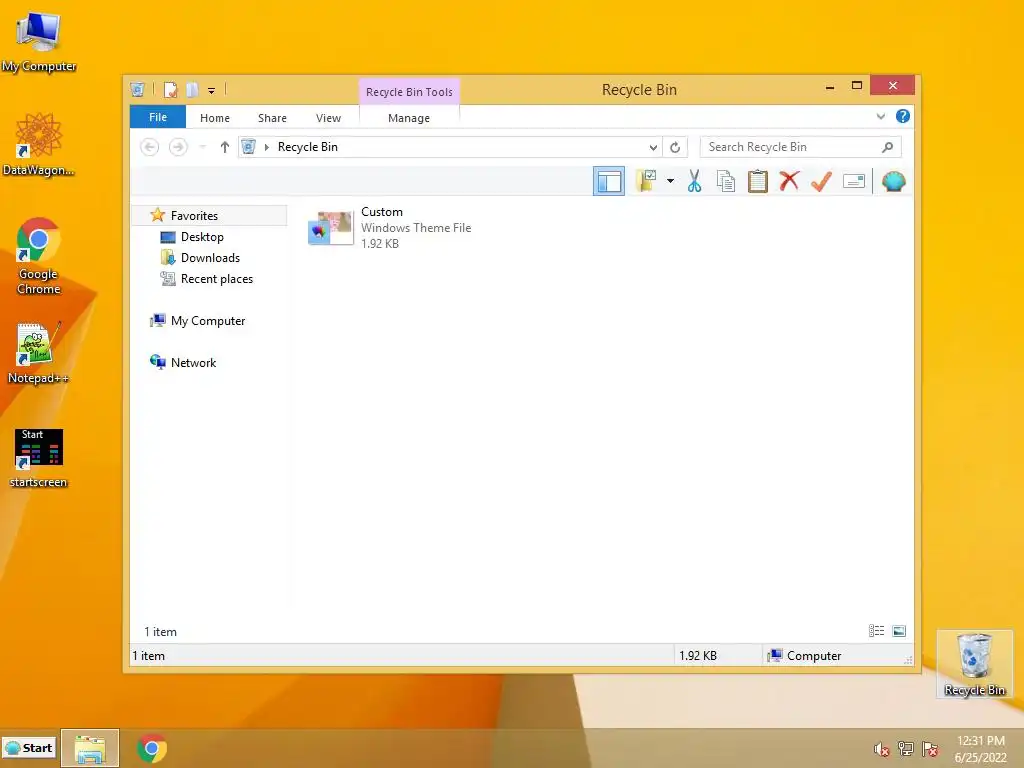Click the red X Delete icon
1024x768 pixels.
789,181
